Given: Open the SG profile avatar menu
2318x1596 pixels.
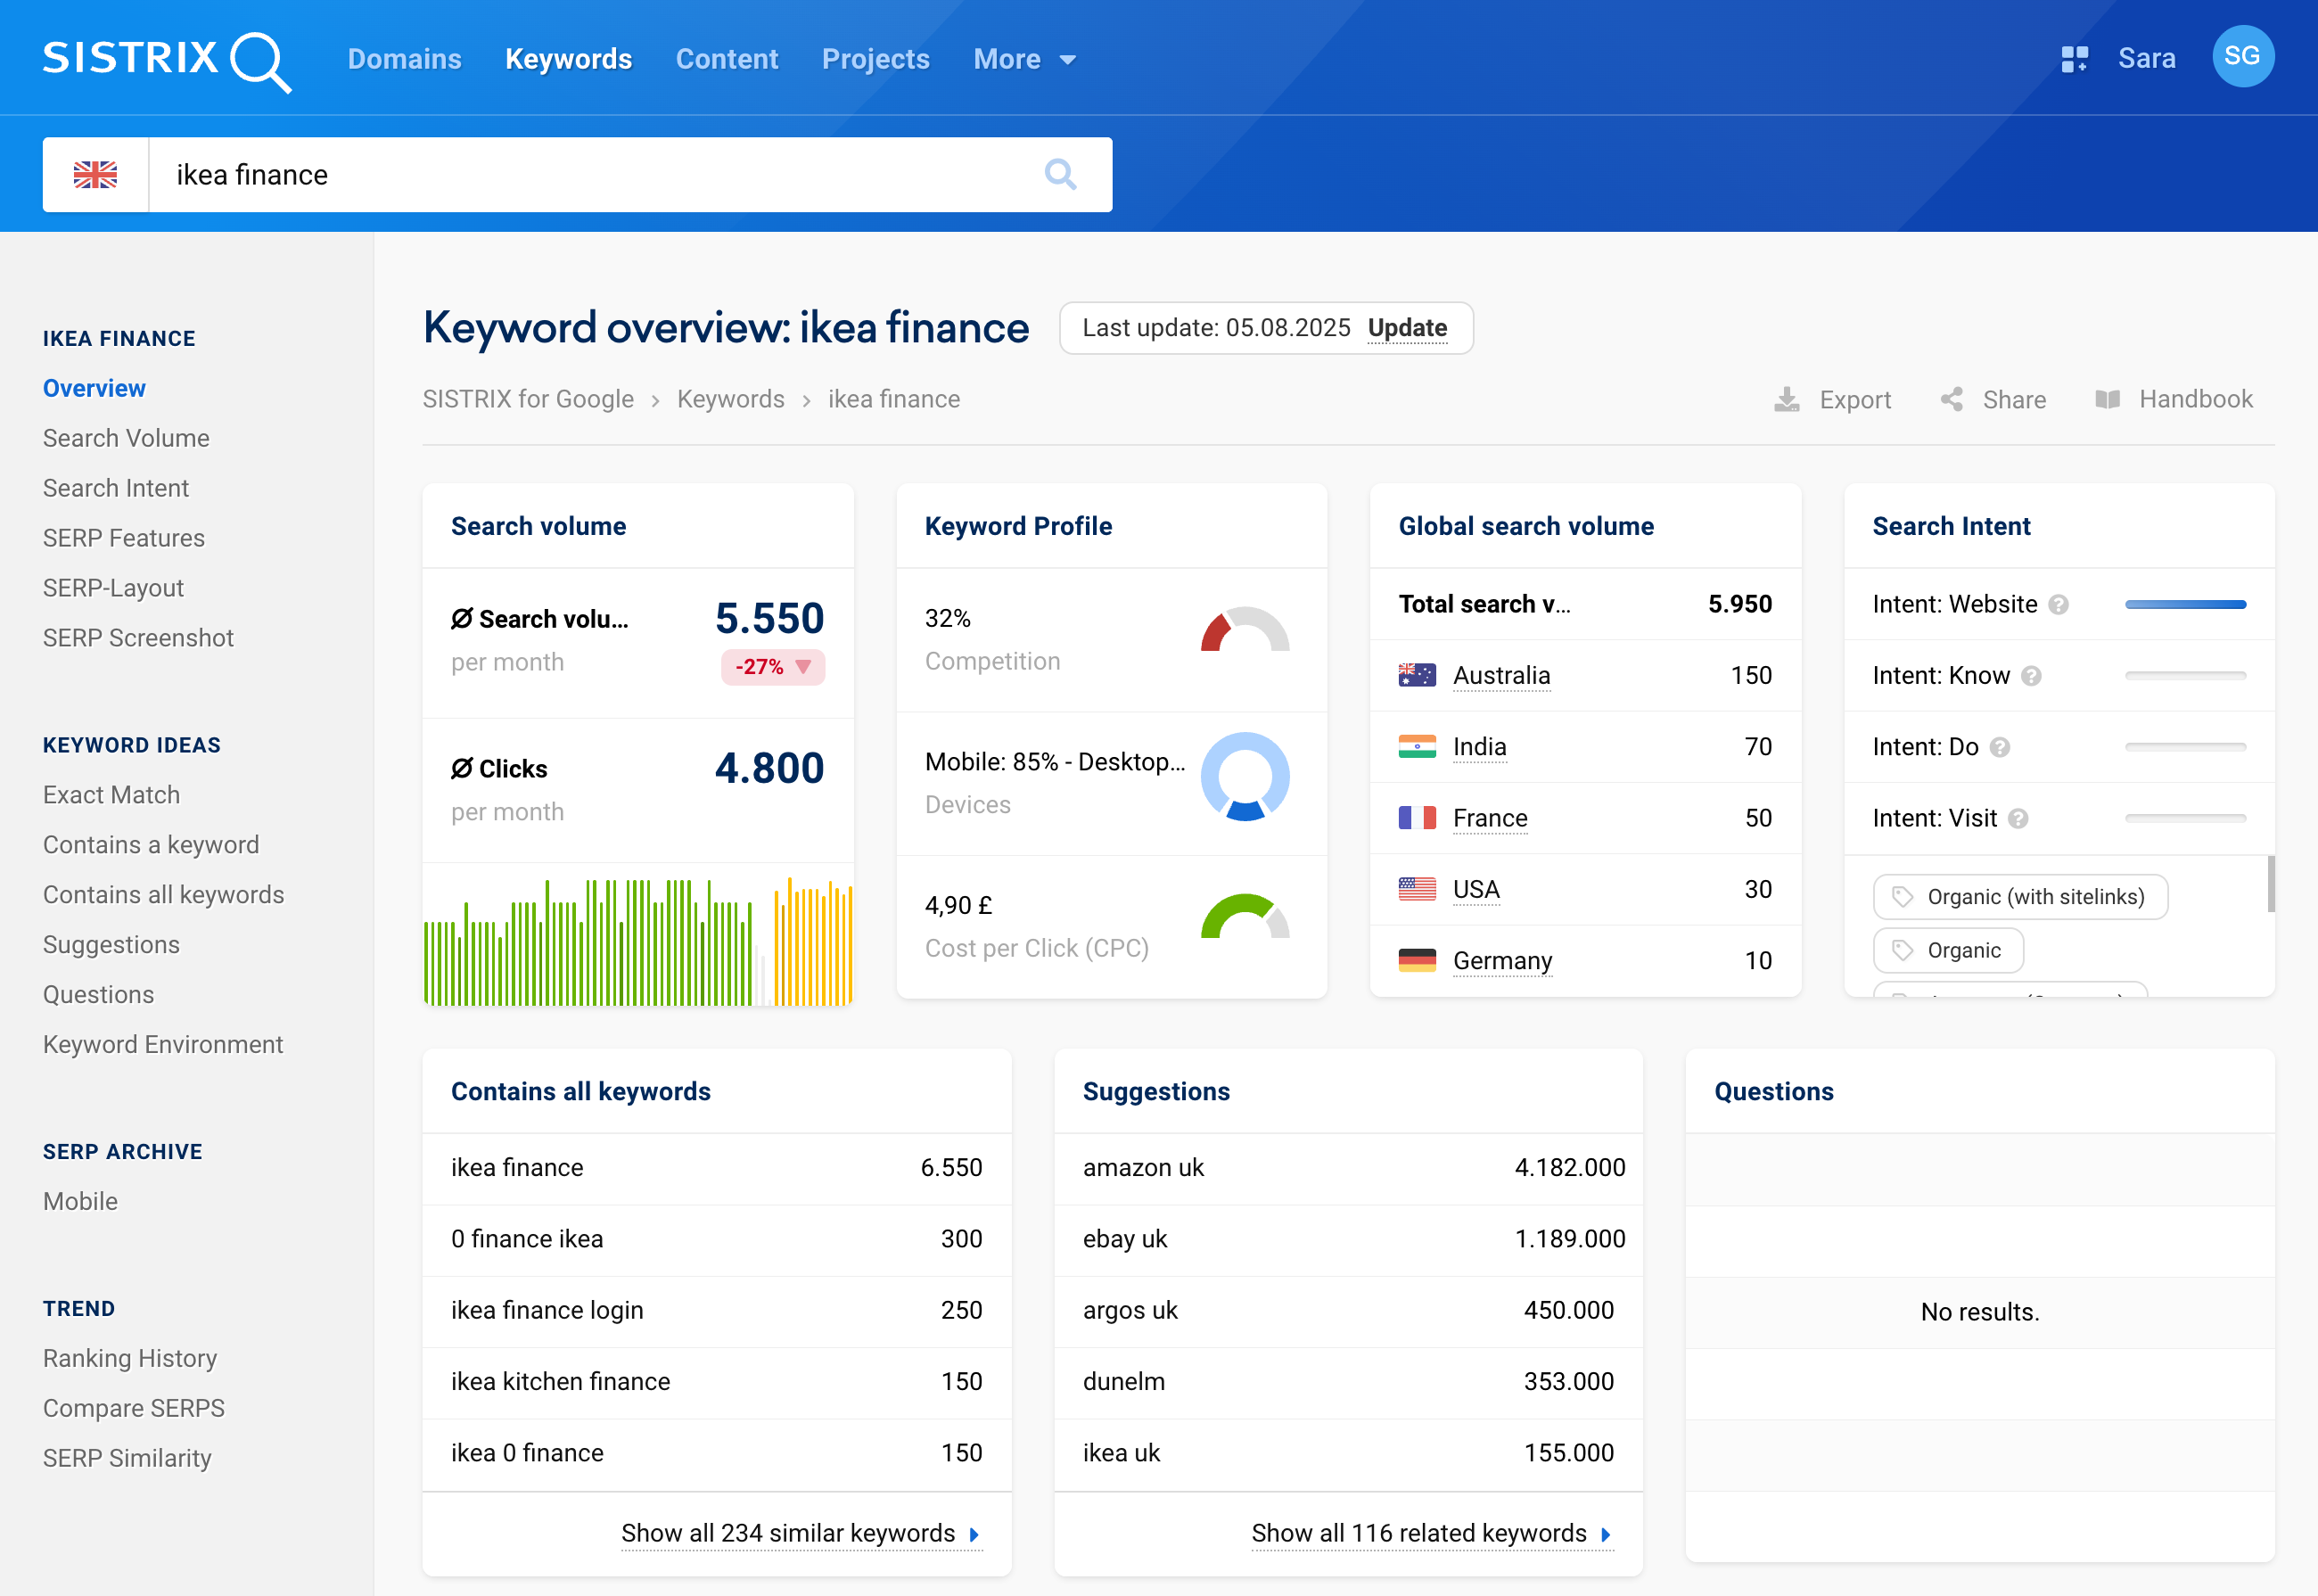Looking at the screenshot, I should pyautogui.click(x=2242, y=57).
